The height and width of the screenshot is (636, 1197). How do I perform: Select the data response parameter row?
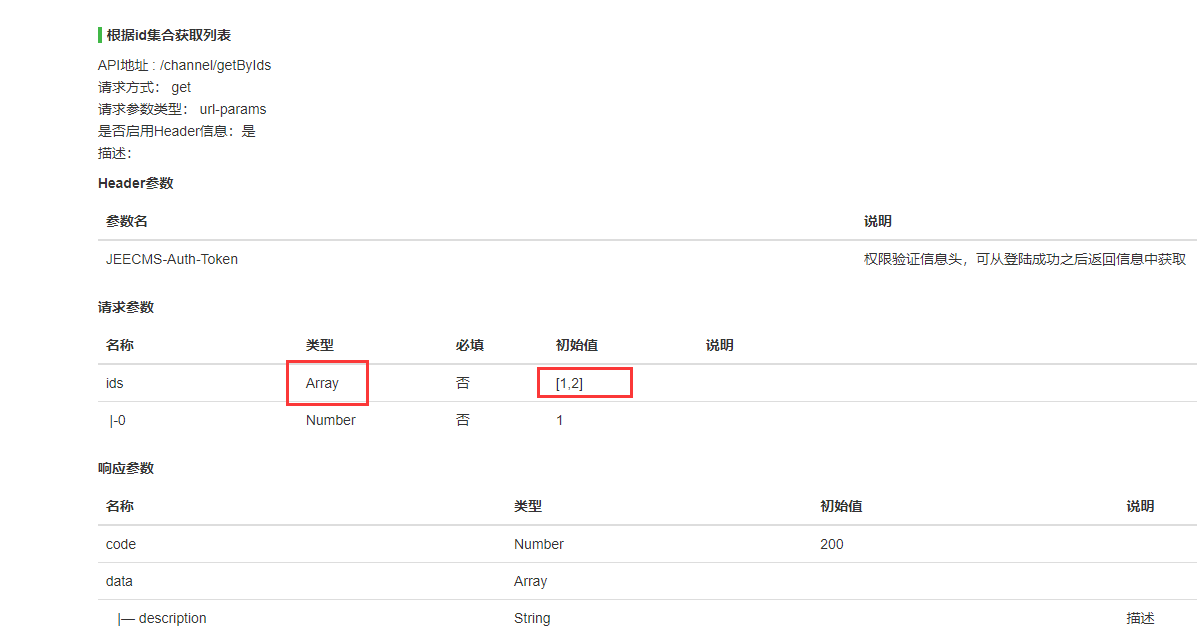[119, 581]
